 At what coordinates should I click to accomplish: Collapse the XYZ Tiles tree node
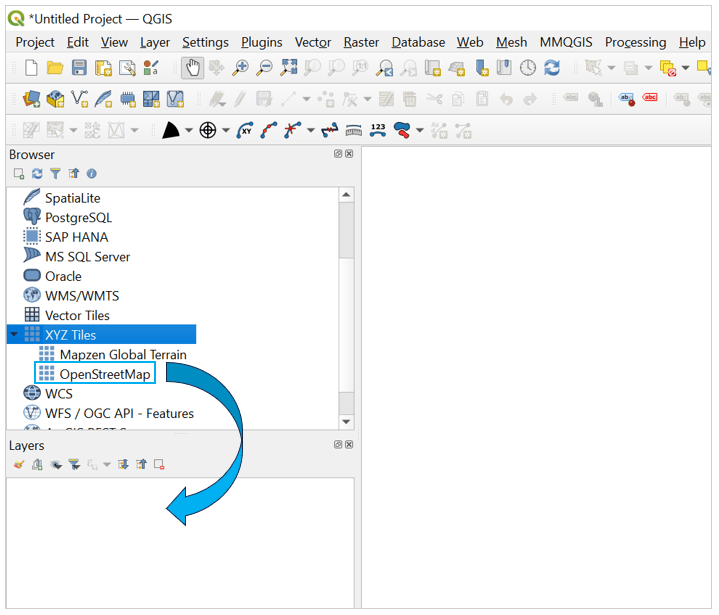12,335
